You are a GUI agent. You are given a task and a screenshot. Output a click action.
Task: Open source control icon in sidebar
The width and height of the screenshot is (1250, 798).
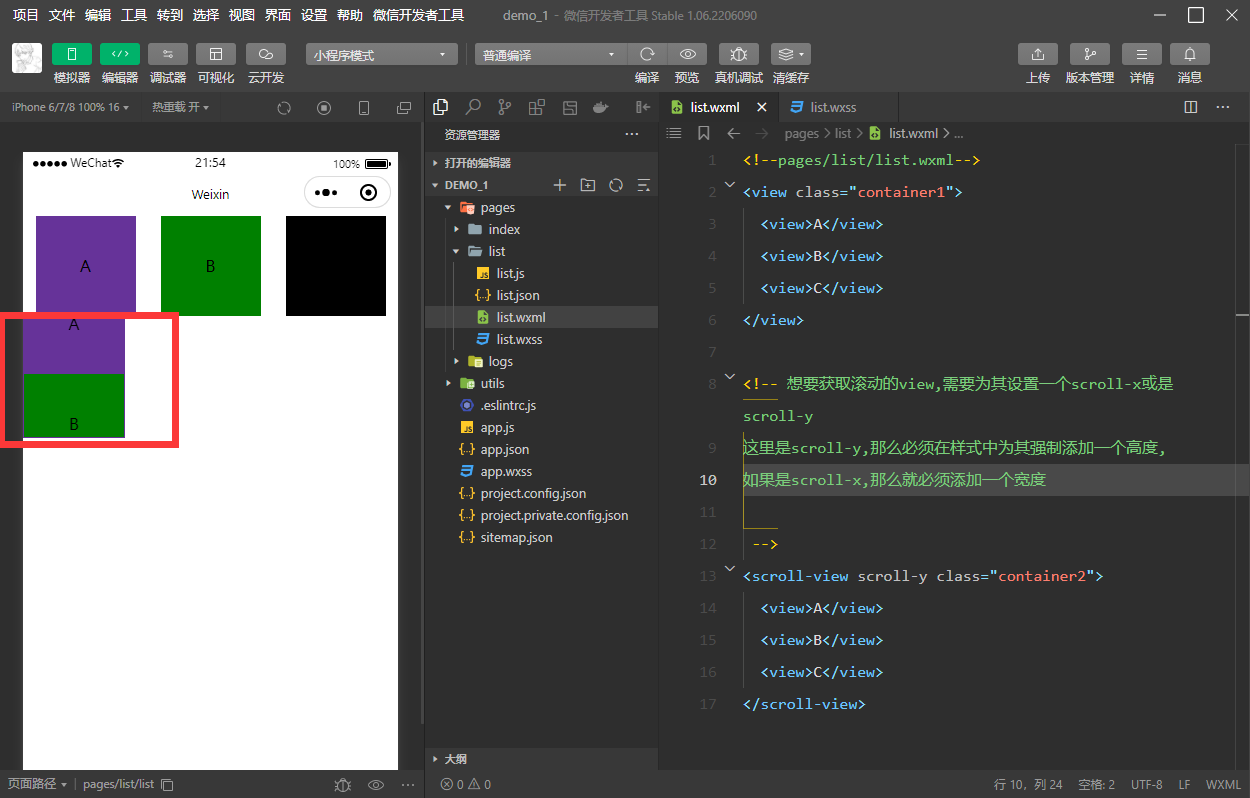tap(505, 107)
